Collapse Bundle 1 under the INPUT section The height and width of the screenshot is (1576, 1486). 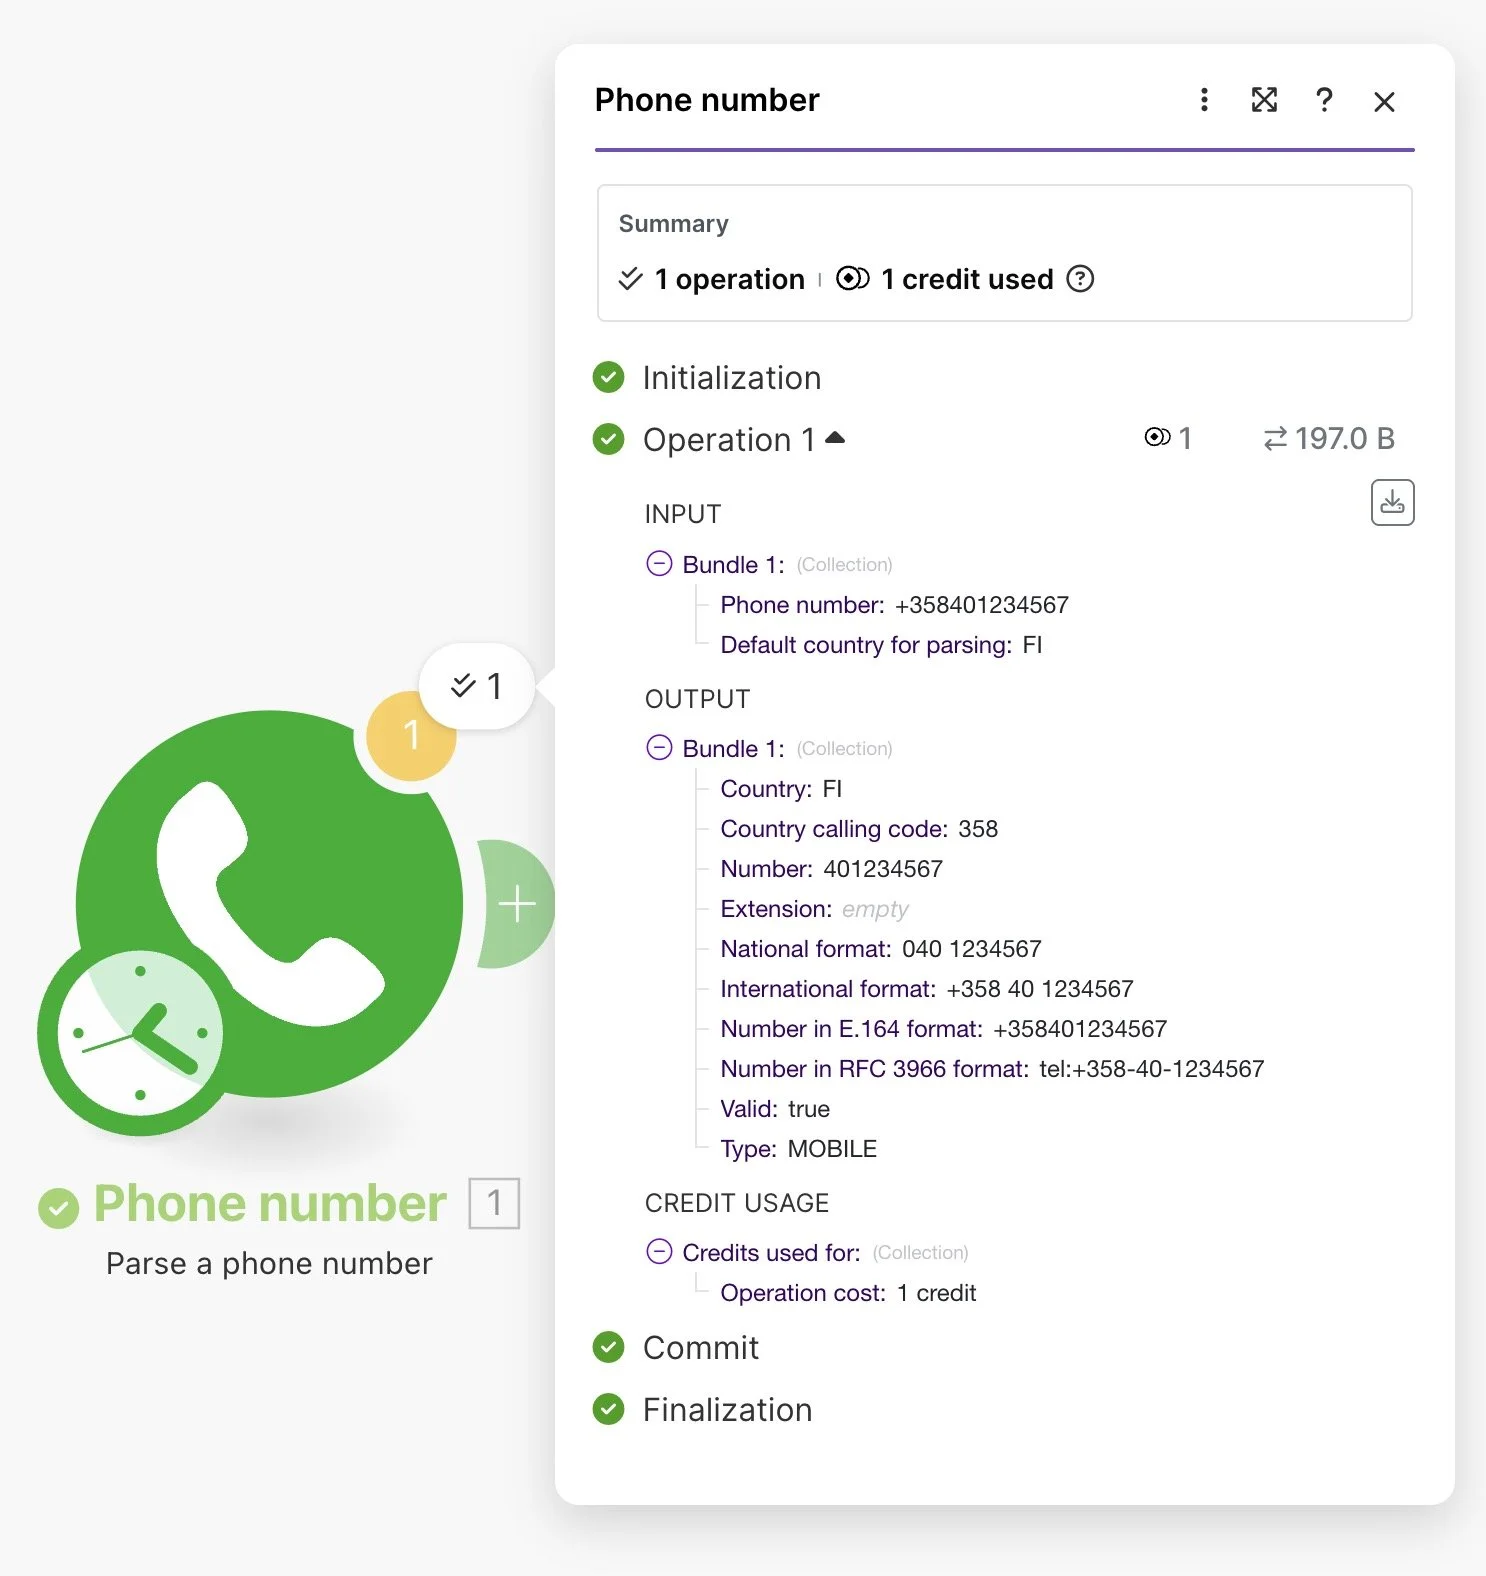pyautogui.click(x=659, y=564)
